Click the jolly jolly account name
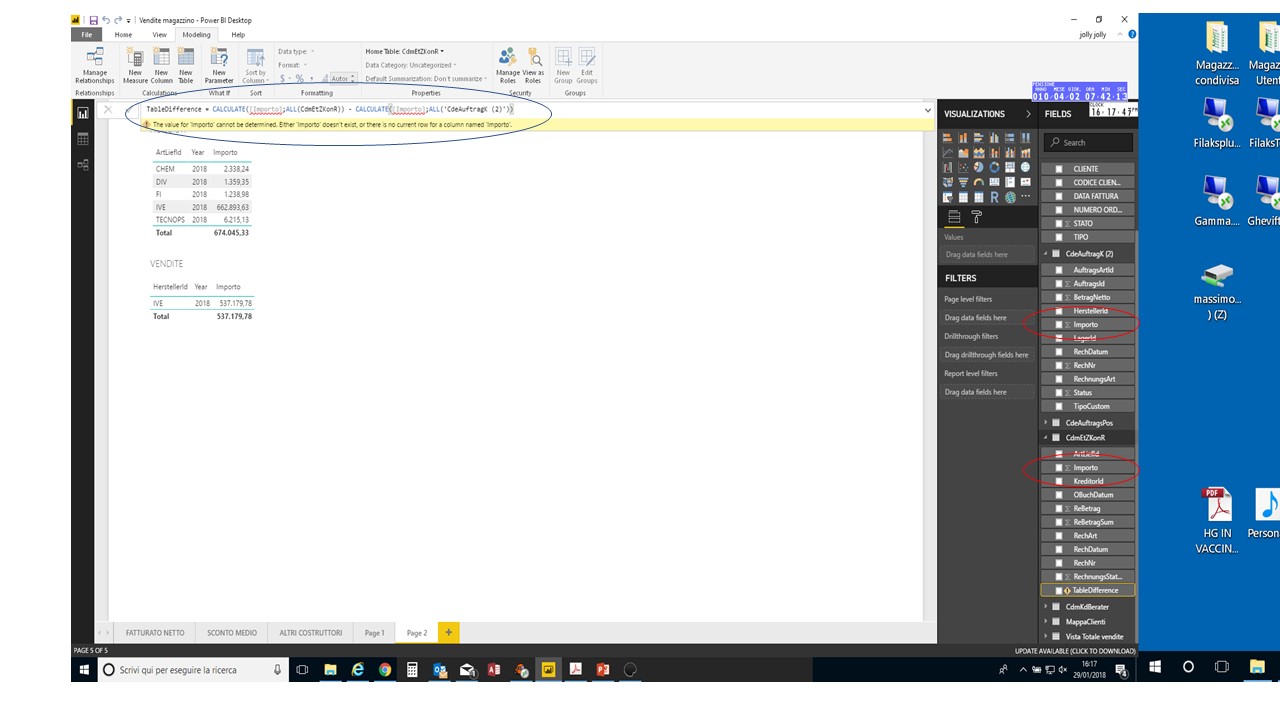The image size is (1280, 720). click(1091, 34)
